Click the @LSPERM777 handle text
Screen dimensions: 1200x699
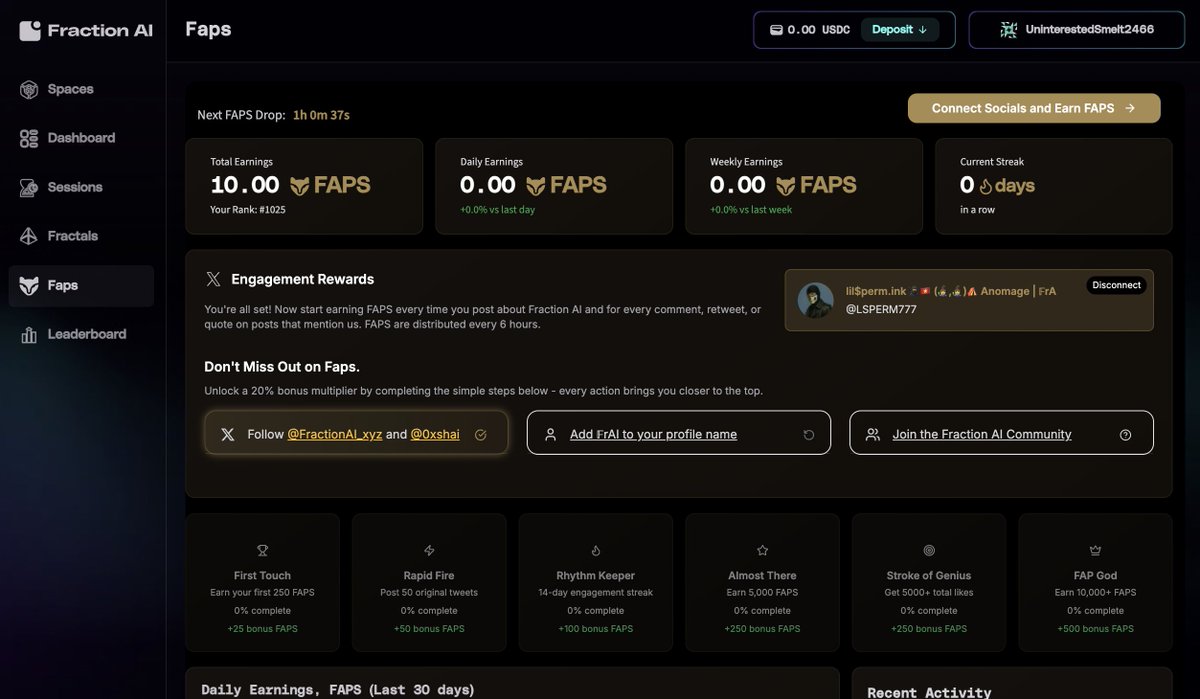click(x=879, y=309)
